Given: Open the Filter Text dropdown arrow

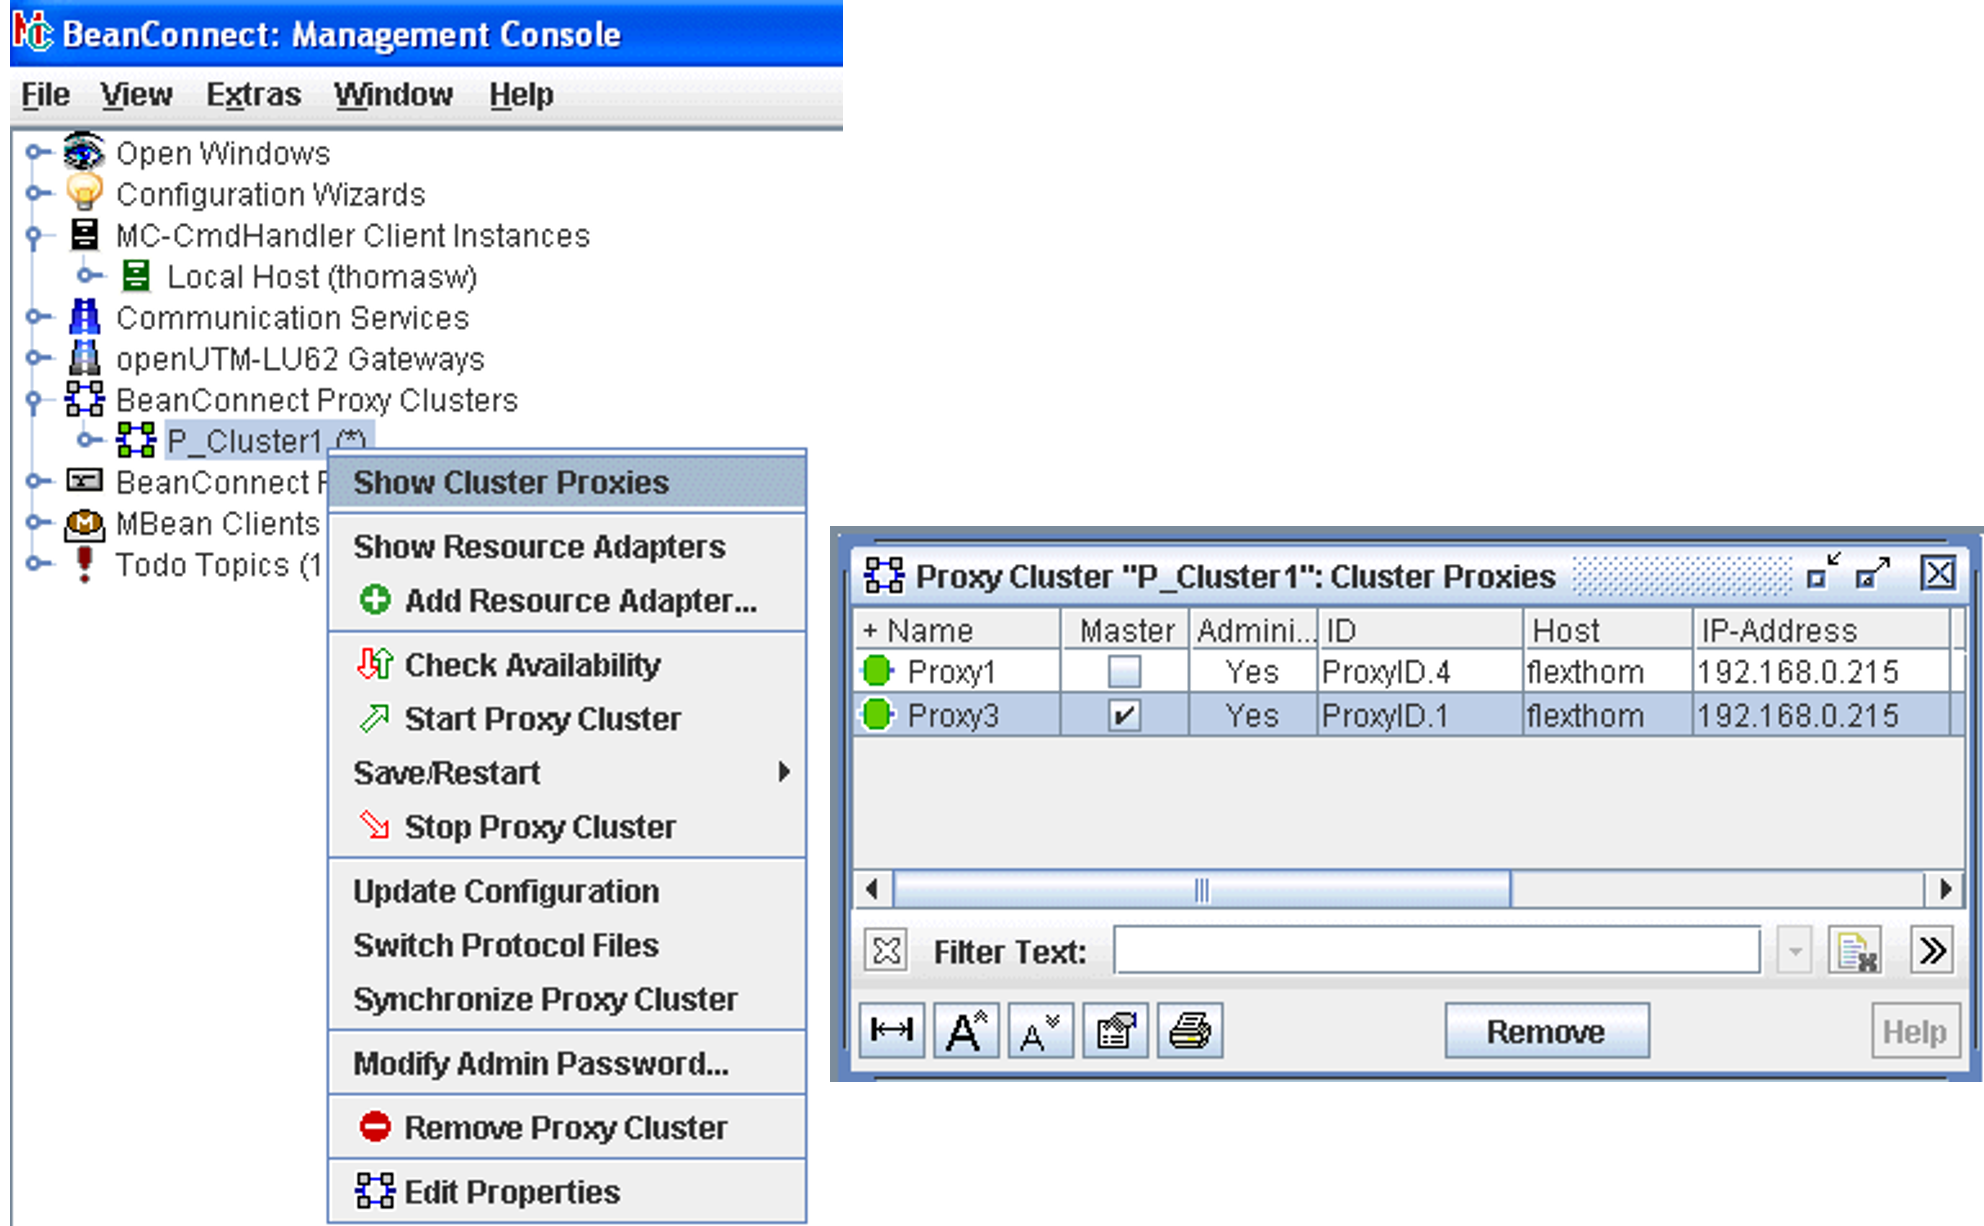Looking at the screenshot, I should pos(1795,950).
